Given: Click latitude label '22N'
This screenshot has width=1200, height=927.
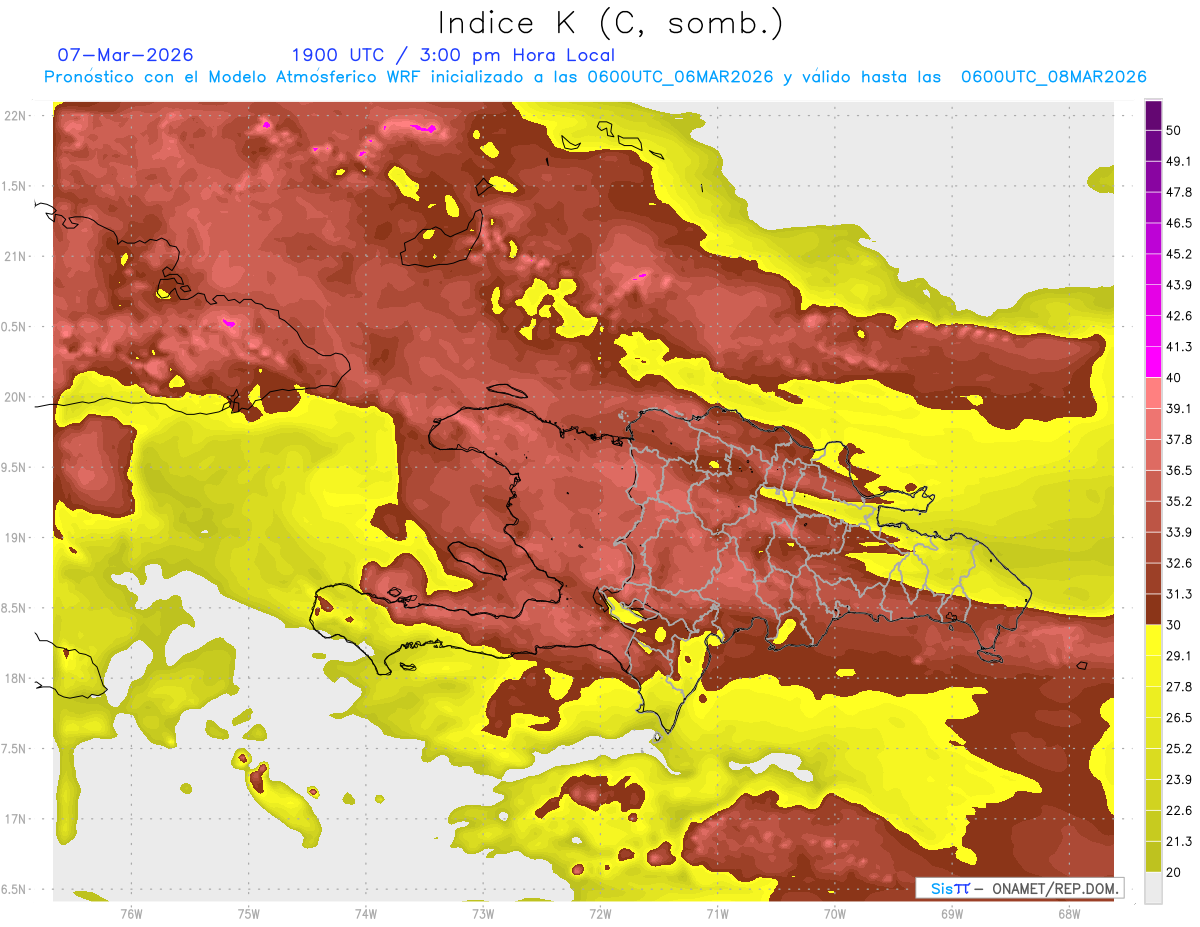Looking at the screenshot, I should (16, 116).
